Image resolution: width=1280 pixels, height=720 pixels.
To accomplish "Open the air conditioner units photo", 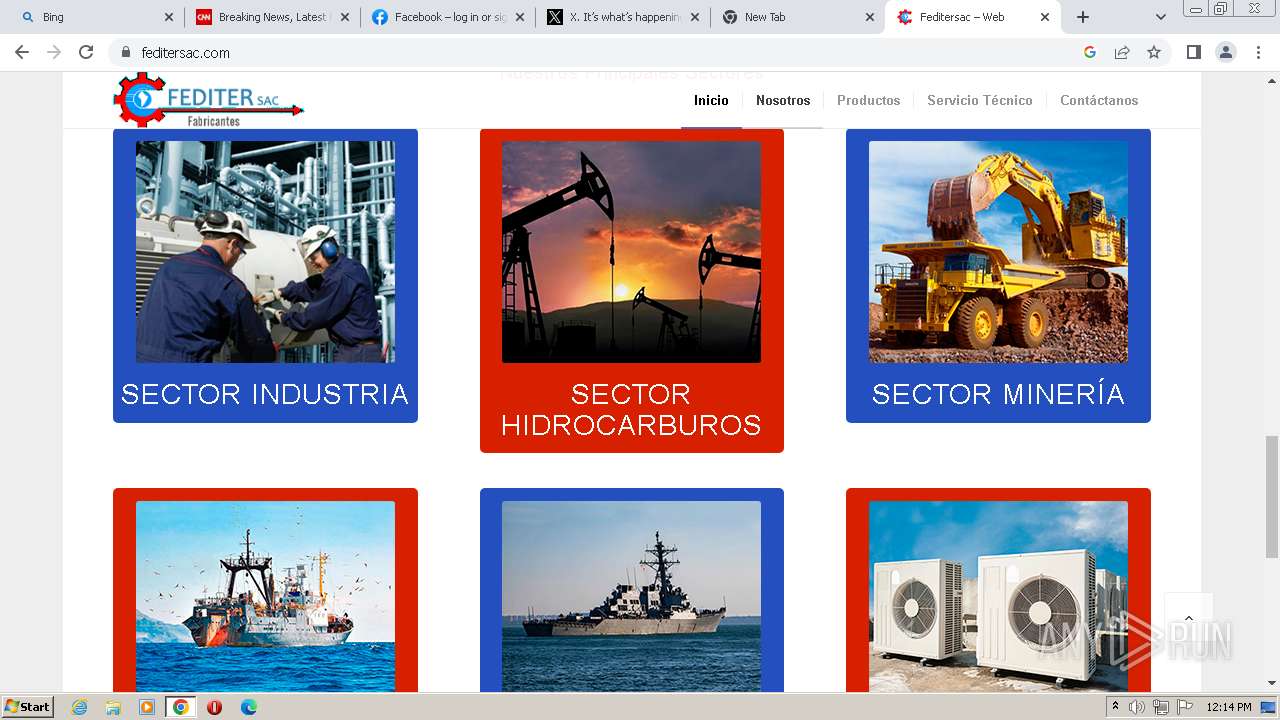I will (998, 596).
